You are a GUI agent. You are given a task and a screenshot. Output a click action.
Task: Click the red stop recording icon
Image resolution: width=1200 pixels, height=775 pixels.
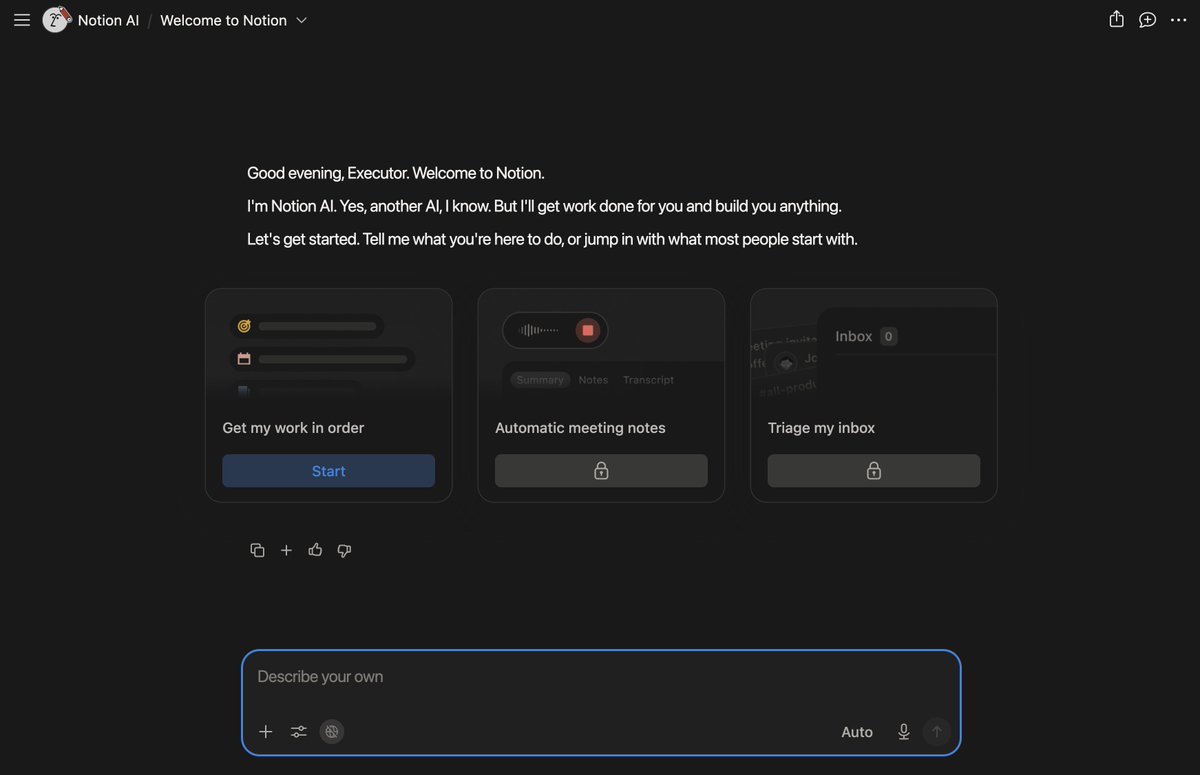[588, 330]
